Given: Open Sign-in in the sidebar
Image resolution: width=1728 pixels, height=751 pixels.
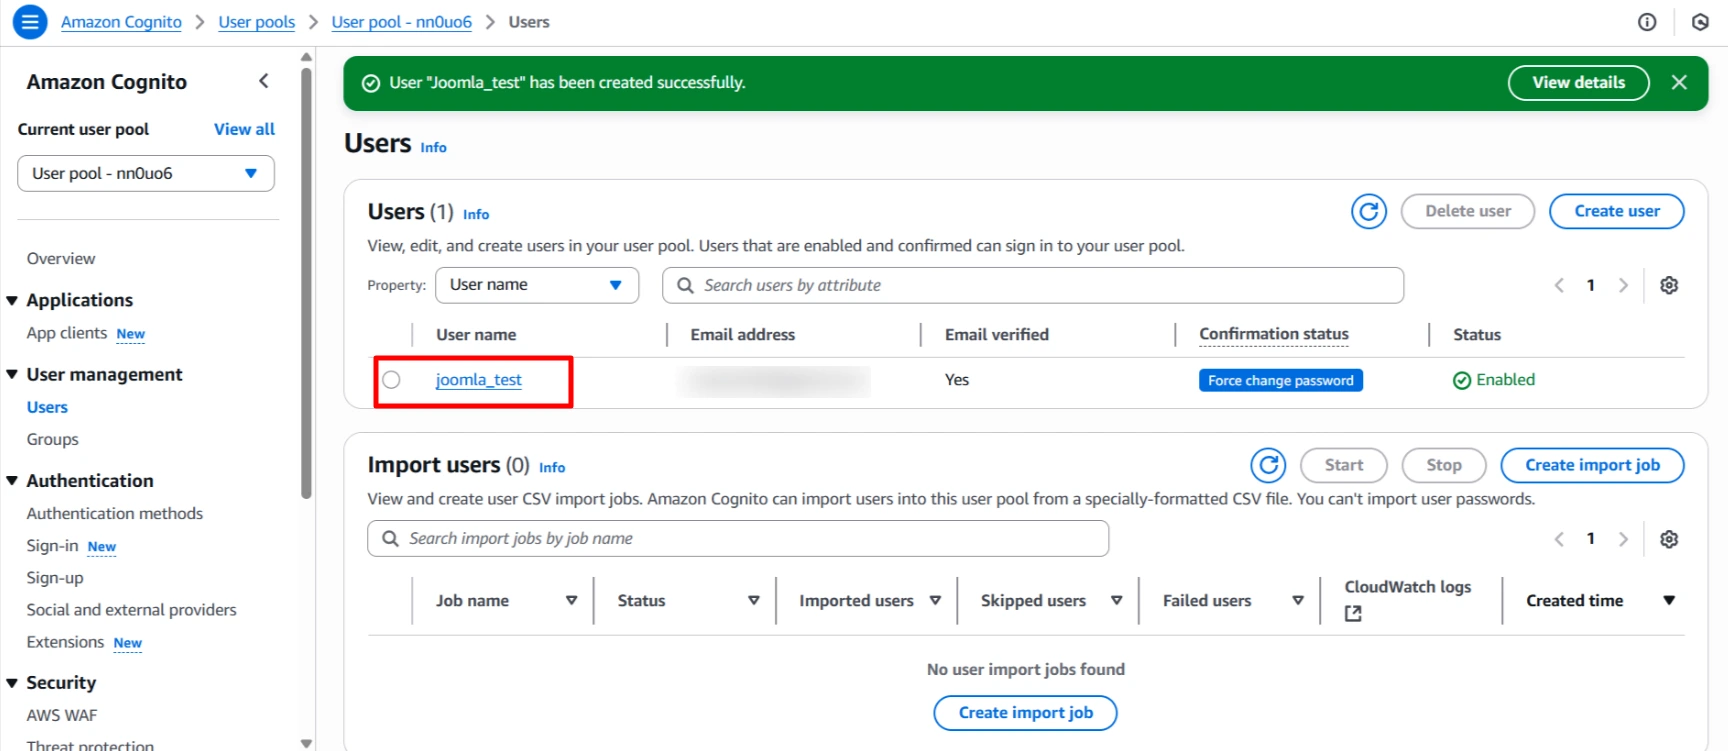Looking at the screenshot, I should 52,546.
